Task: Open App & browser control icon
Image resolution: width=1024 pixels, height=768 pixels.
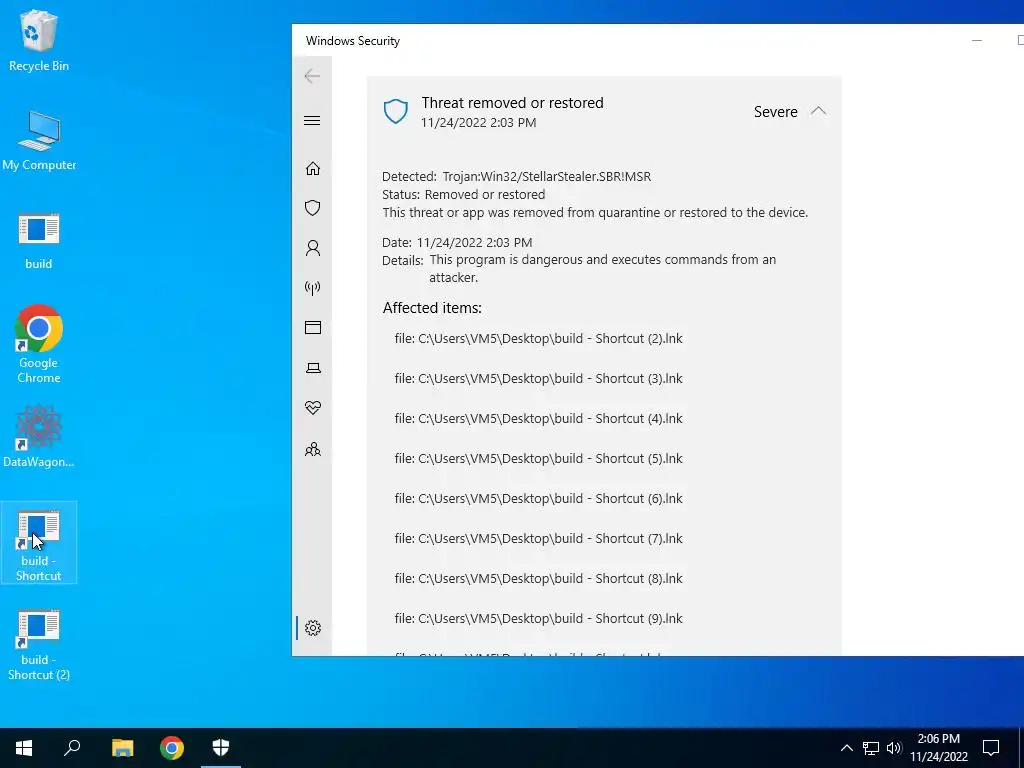Action: coord(313,327)
